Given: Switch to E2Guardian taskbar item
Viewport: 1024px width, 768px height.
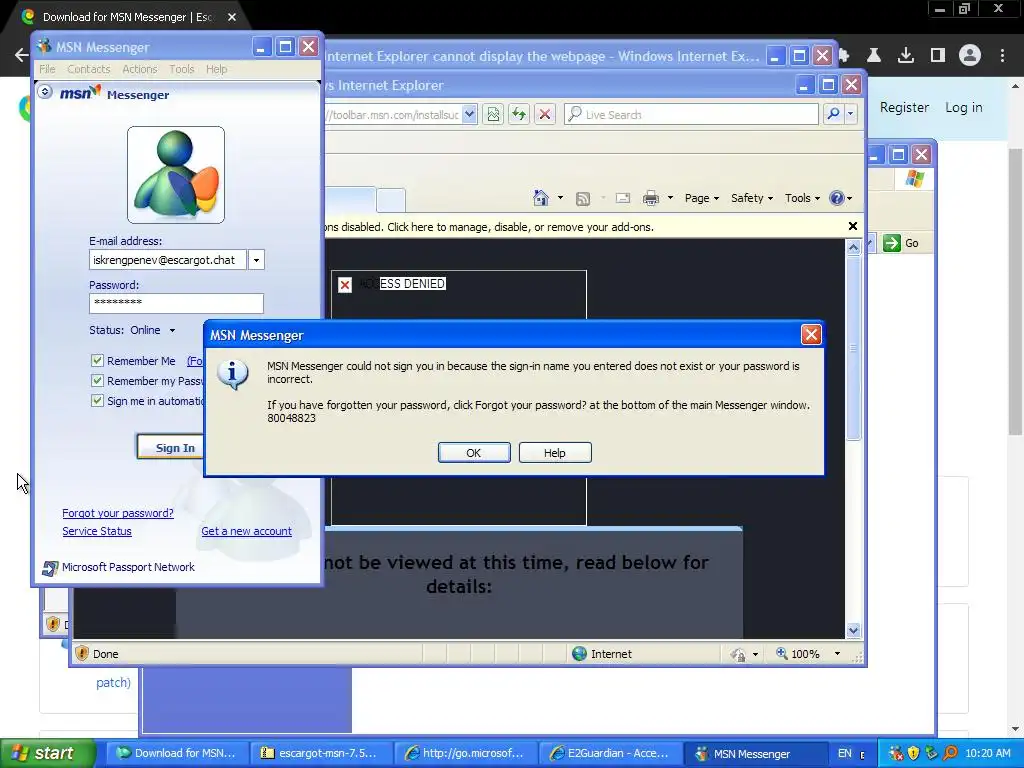Looking at the screenshot, I should 610,753.
